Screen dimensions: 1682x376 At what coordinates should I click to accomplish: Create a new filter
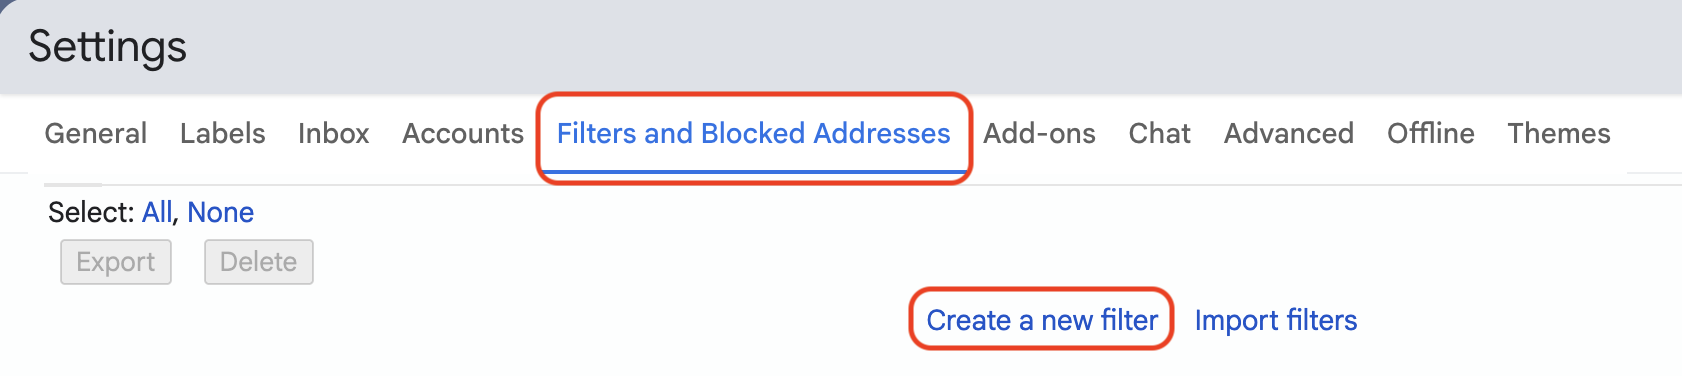click(1042, 320)
